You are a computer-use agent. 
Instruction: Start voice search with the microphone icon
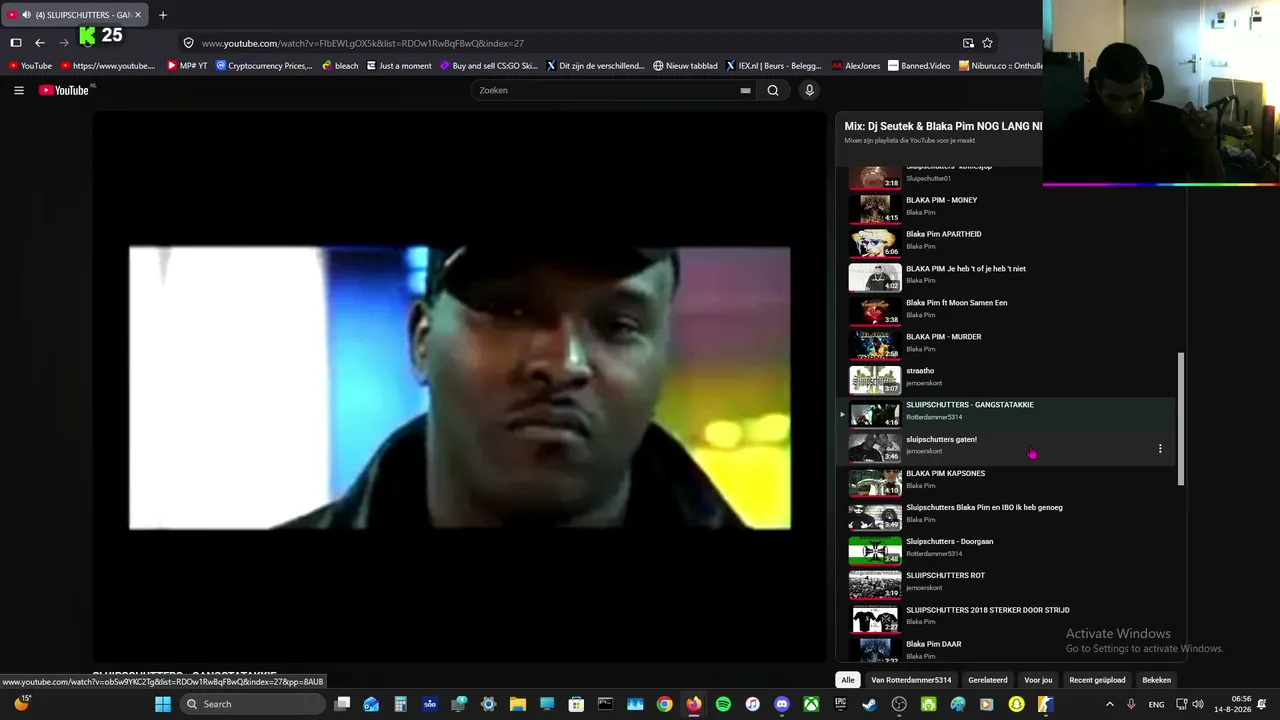click(x=810, y=90)
